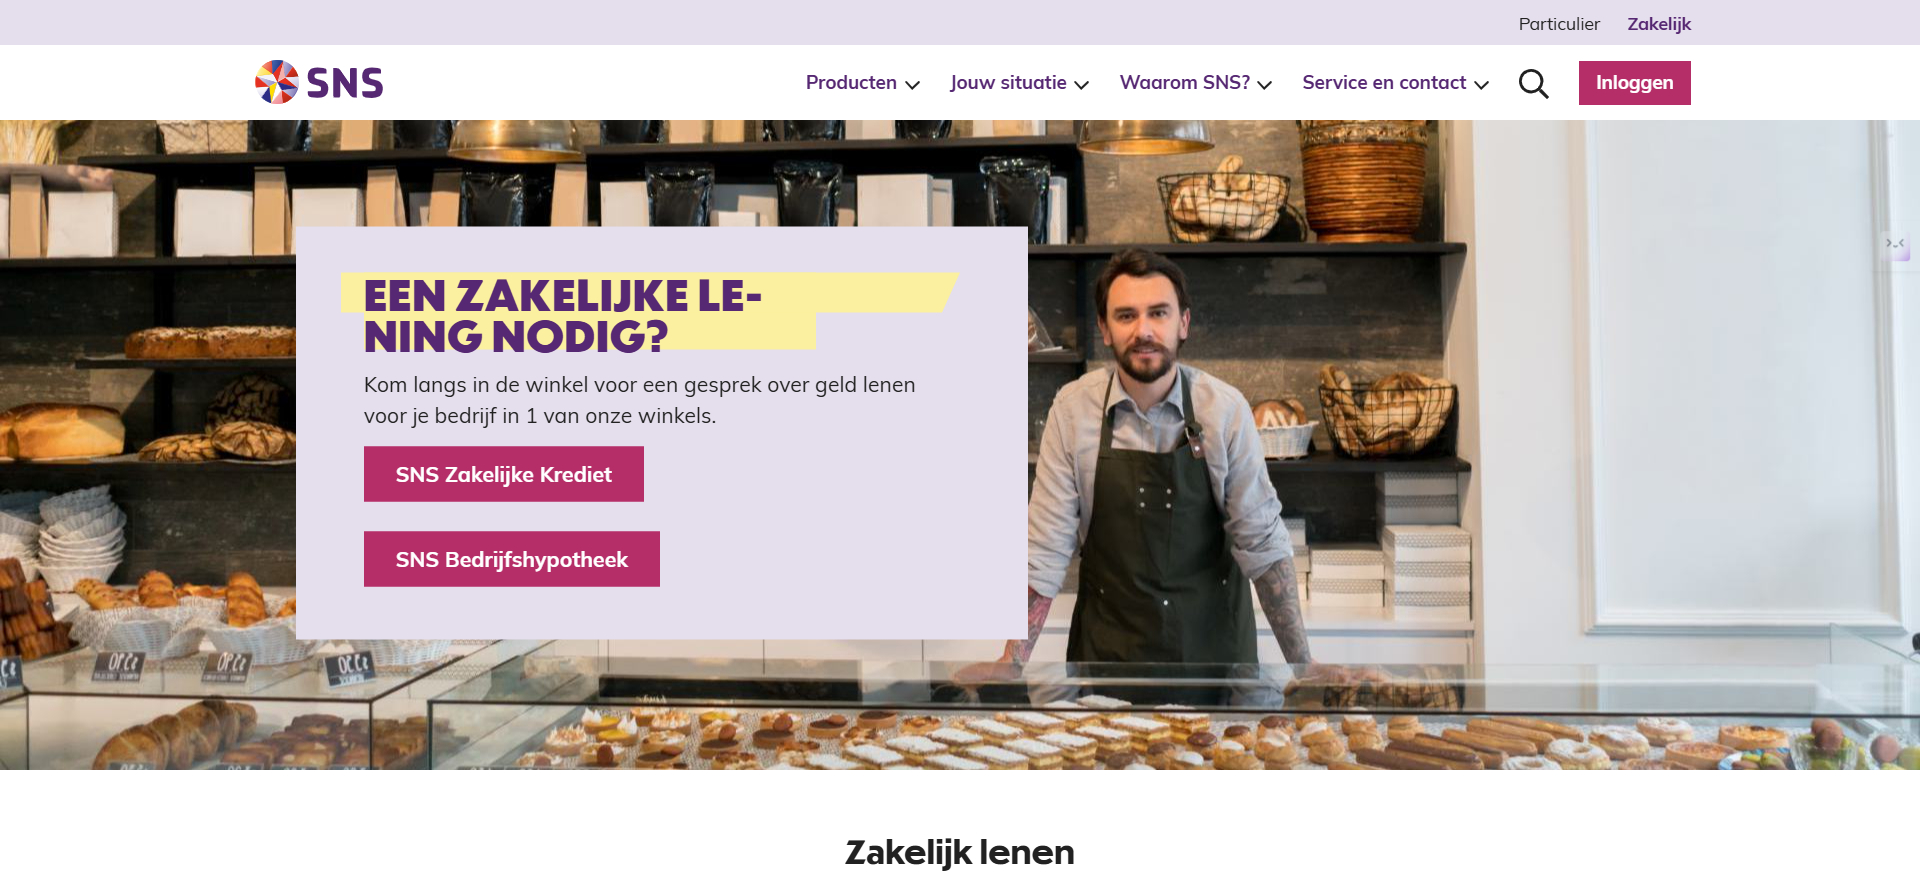
Task: Switch to the Particulier section
Action: tap(1559, 24)
